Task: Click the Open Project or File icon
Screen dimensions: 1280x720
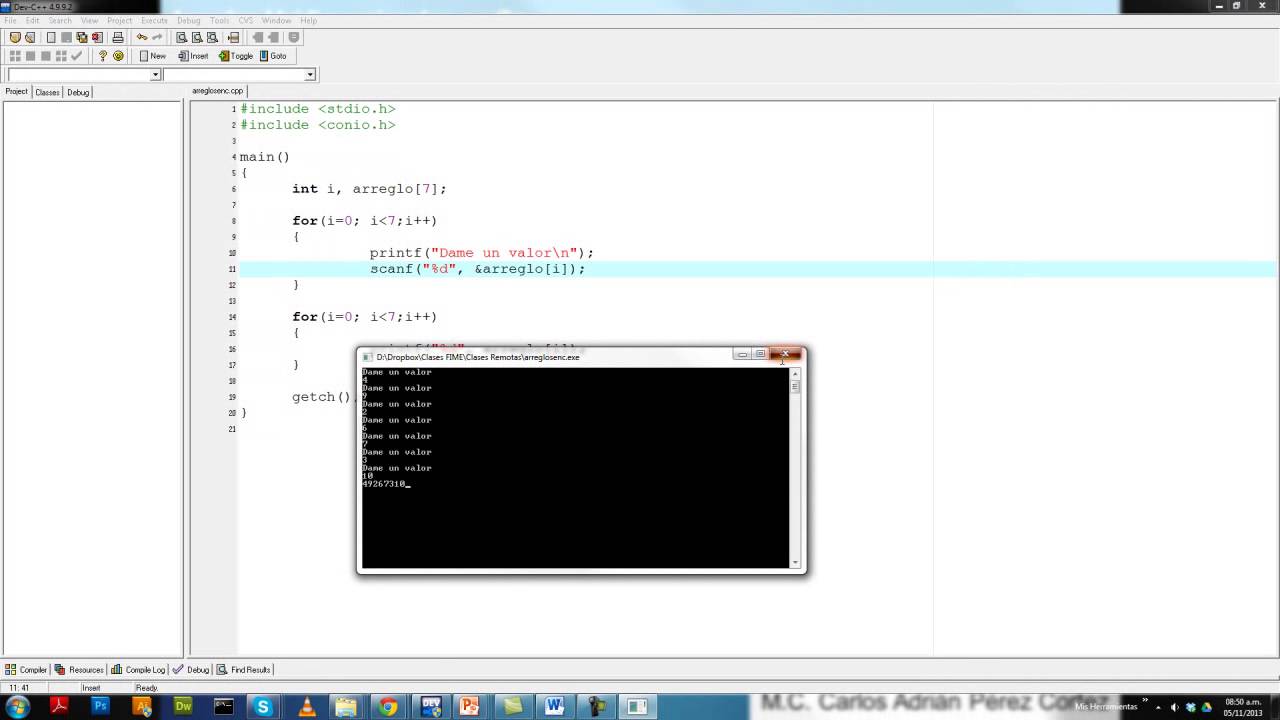Action: coord(30,37)
